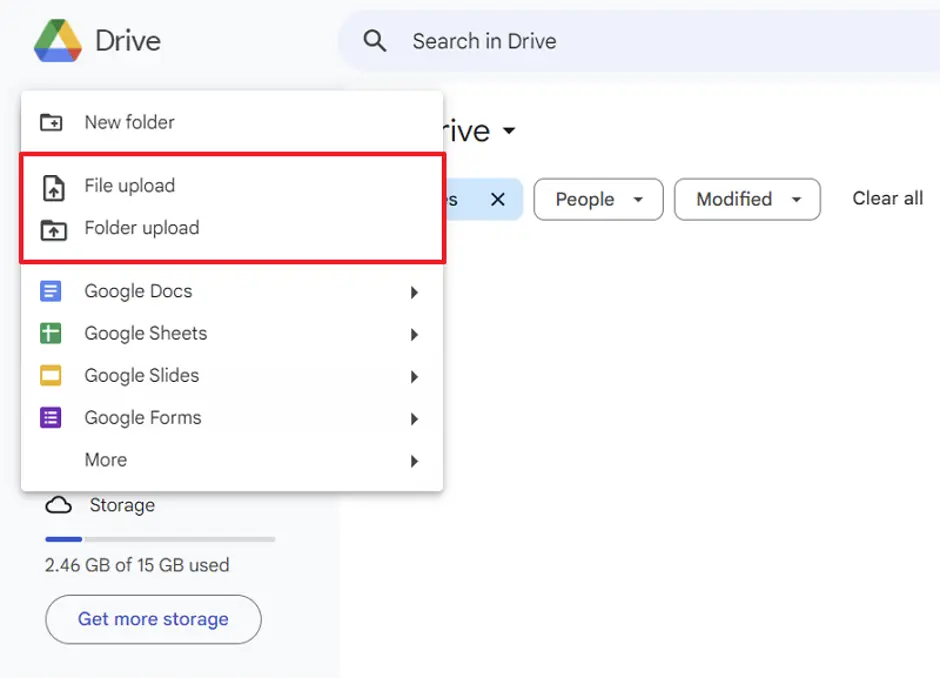Viewport: 941px width, 679px height.
Task: Choose New folder from the menu
Action: coord(232,122)
